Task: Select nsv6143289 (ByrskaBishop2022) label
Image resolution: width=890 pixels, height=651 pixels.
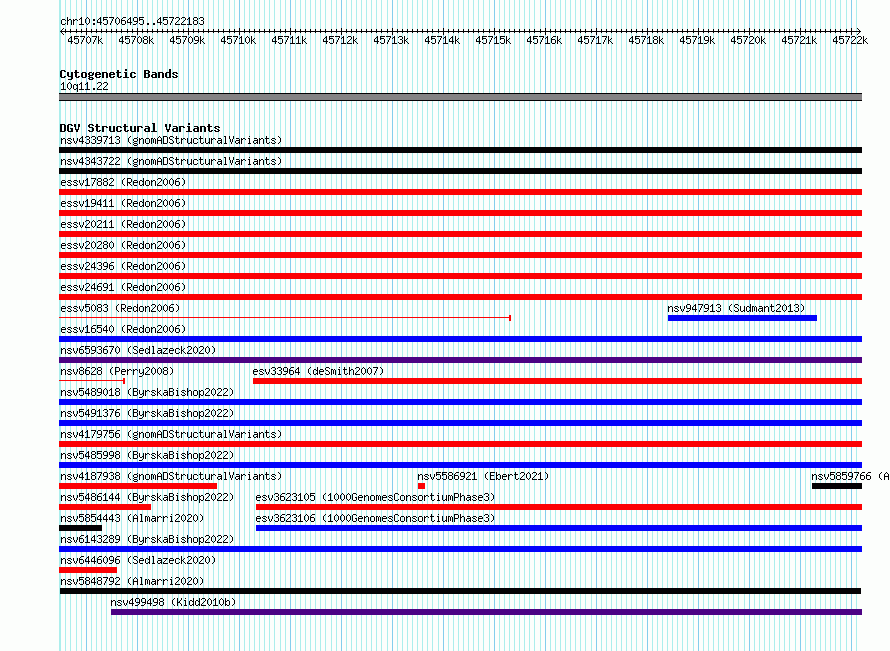Action: (x=147, y=539)
